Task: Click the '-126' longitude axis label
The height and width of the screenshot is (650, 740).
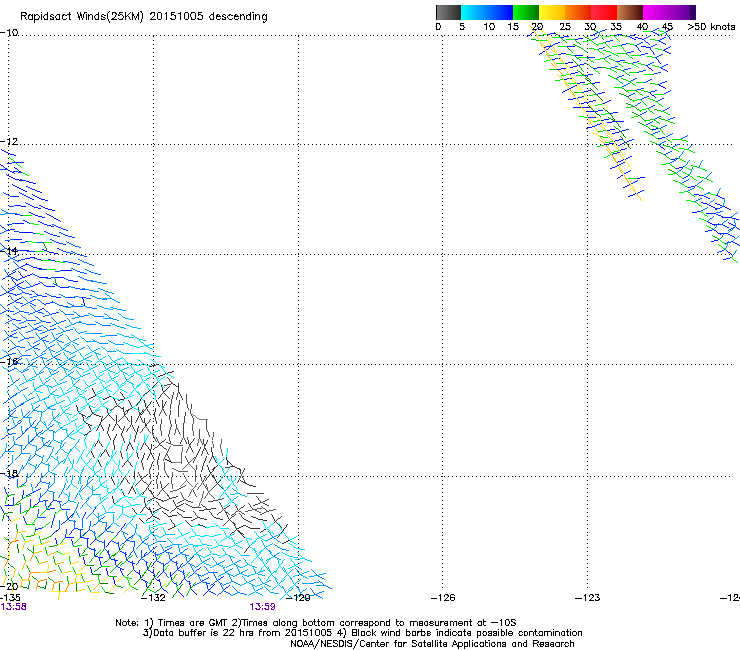Action: click(x=443, y=598)
